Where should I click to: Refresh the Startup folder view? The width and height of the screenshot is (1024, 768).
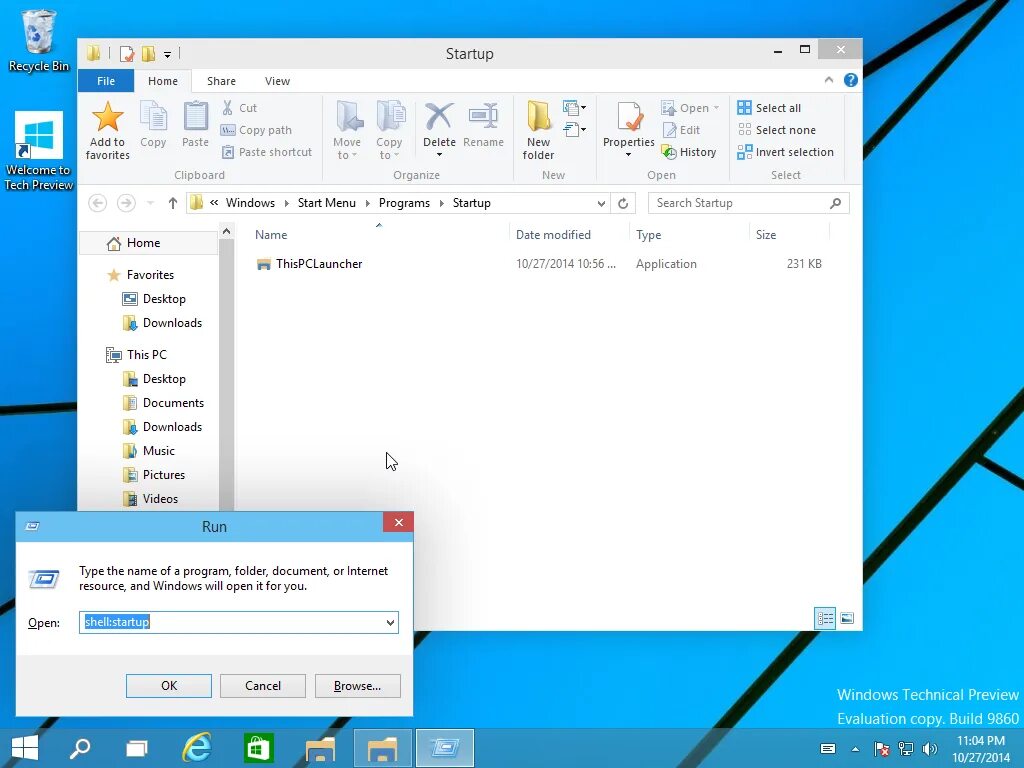pos(623,203)
